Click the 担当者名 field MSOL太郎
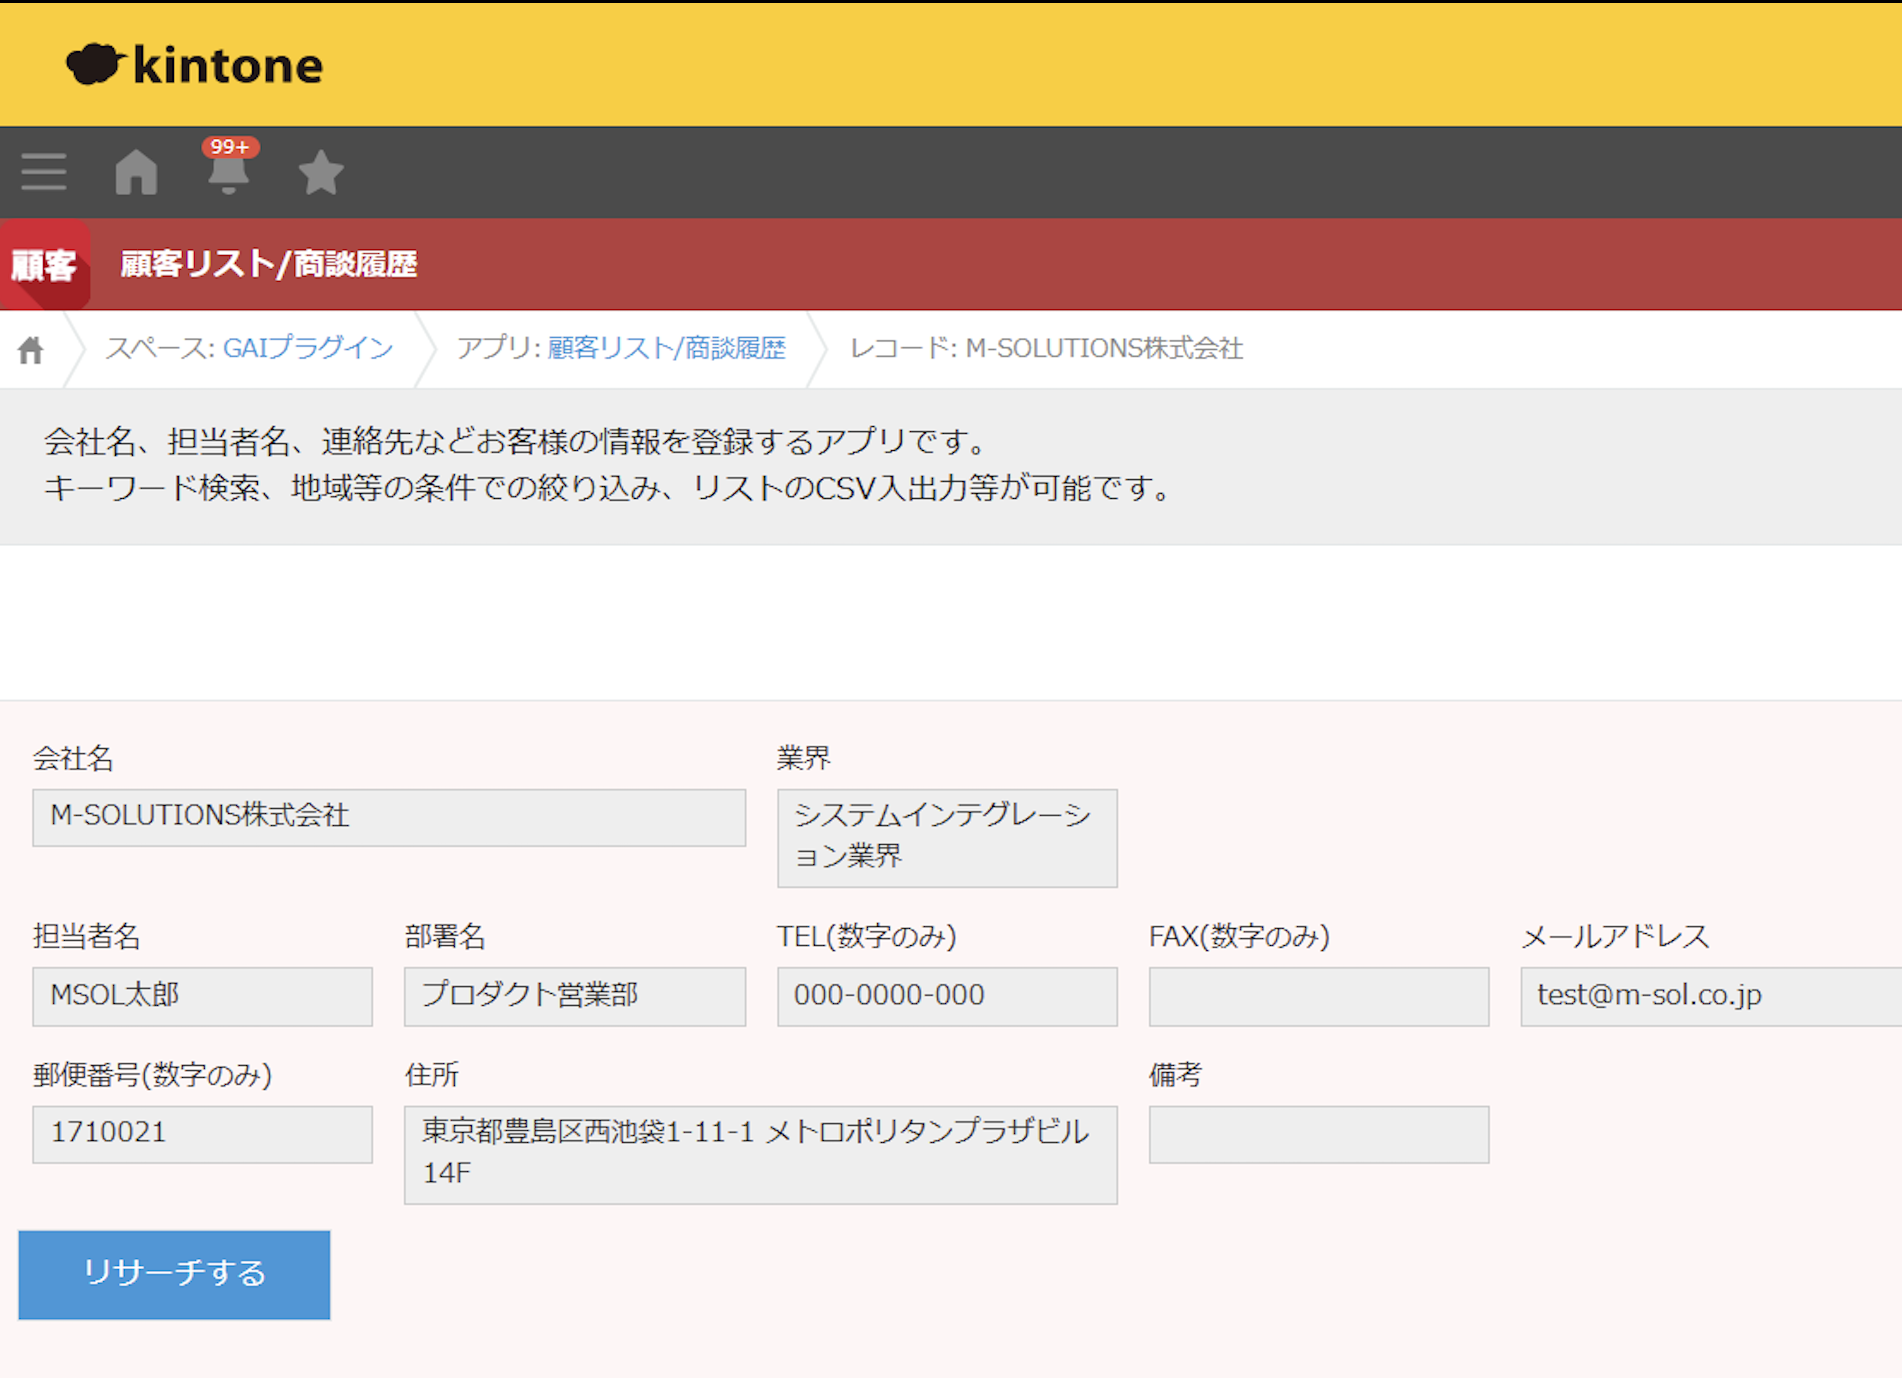The image size is (1902, 1378). tap(202, 996)
